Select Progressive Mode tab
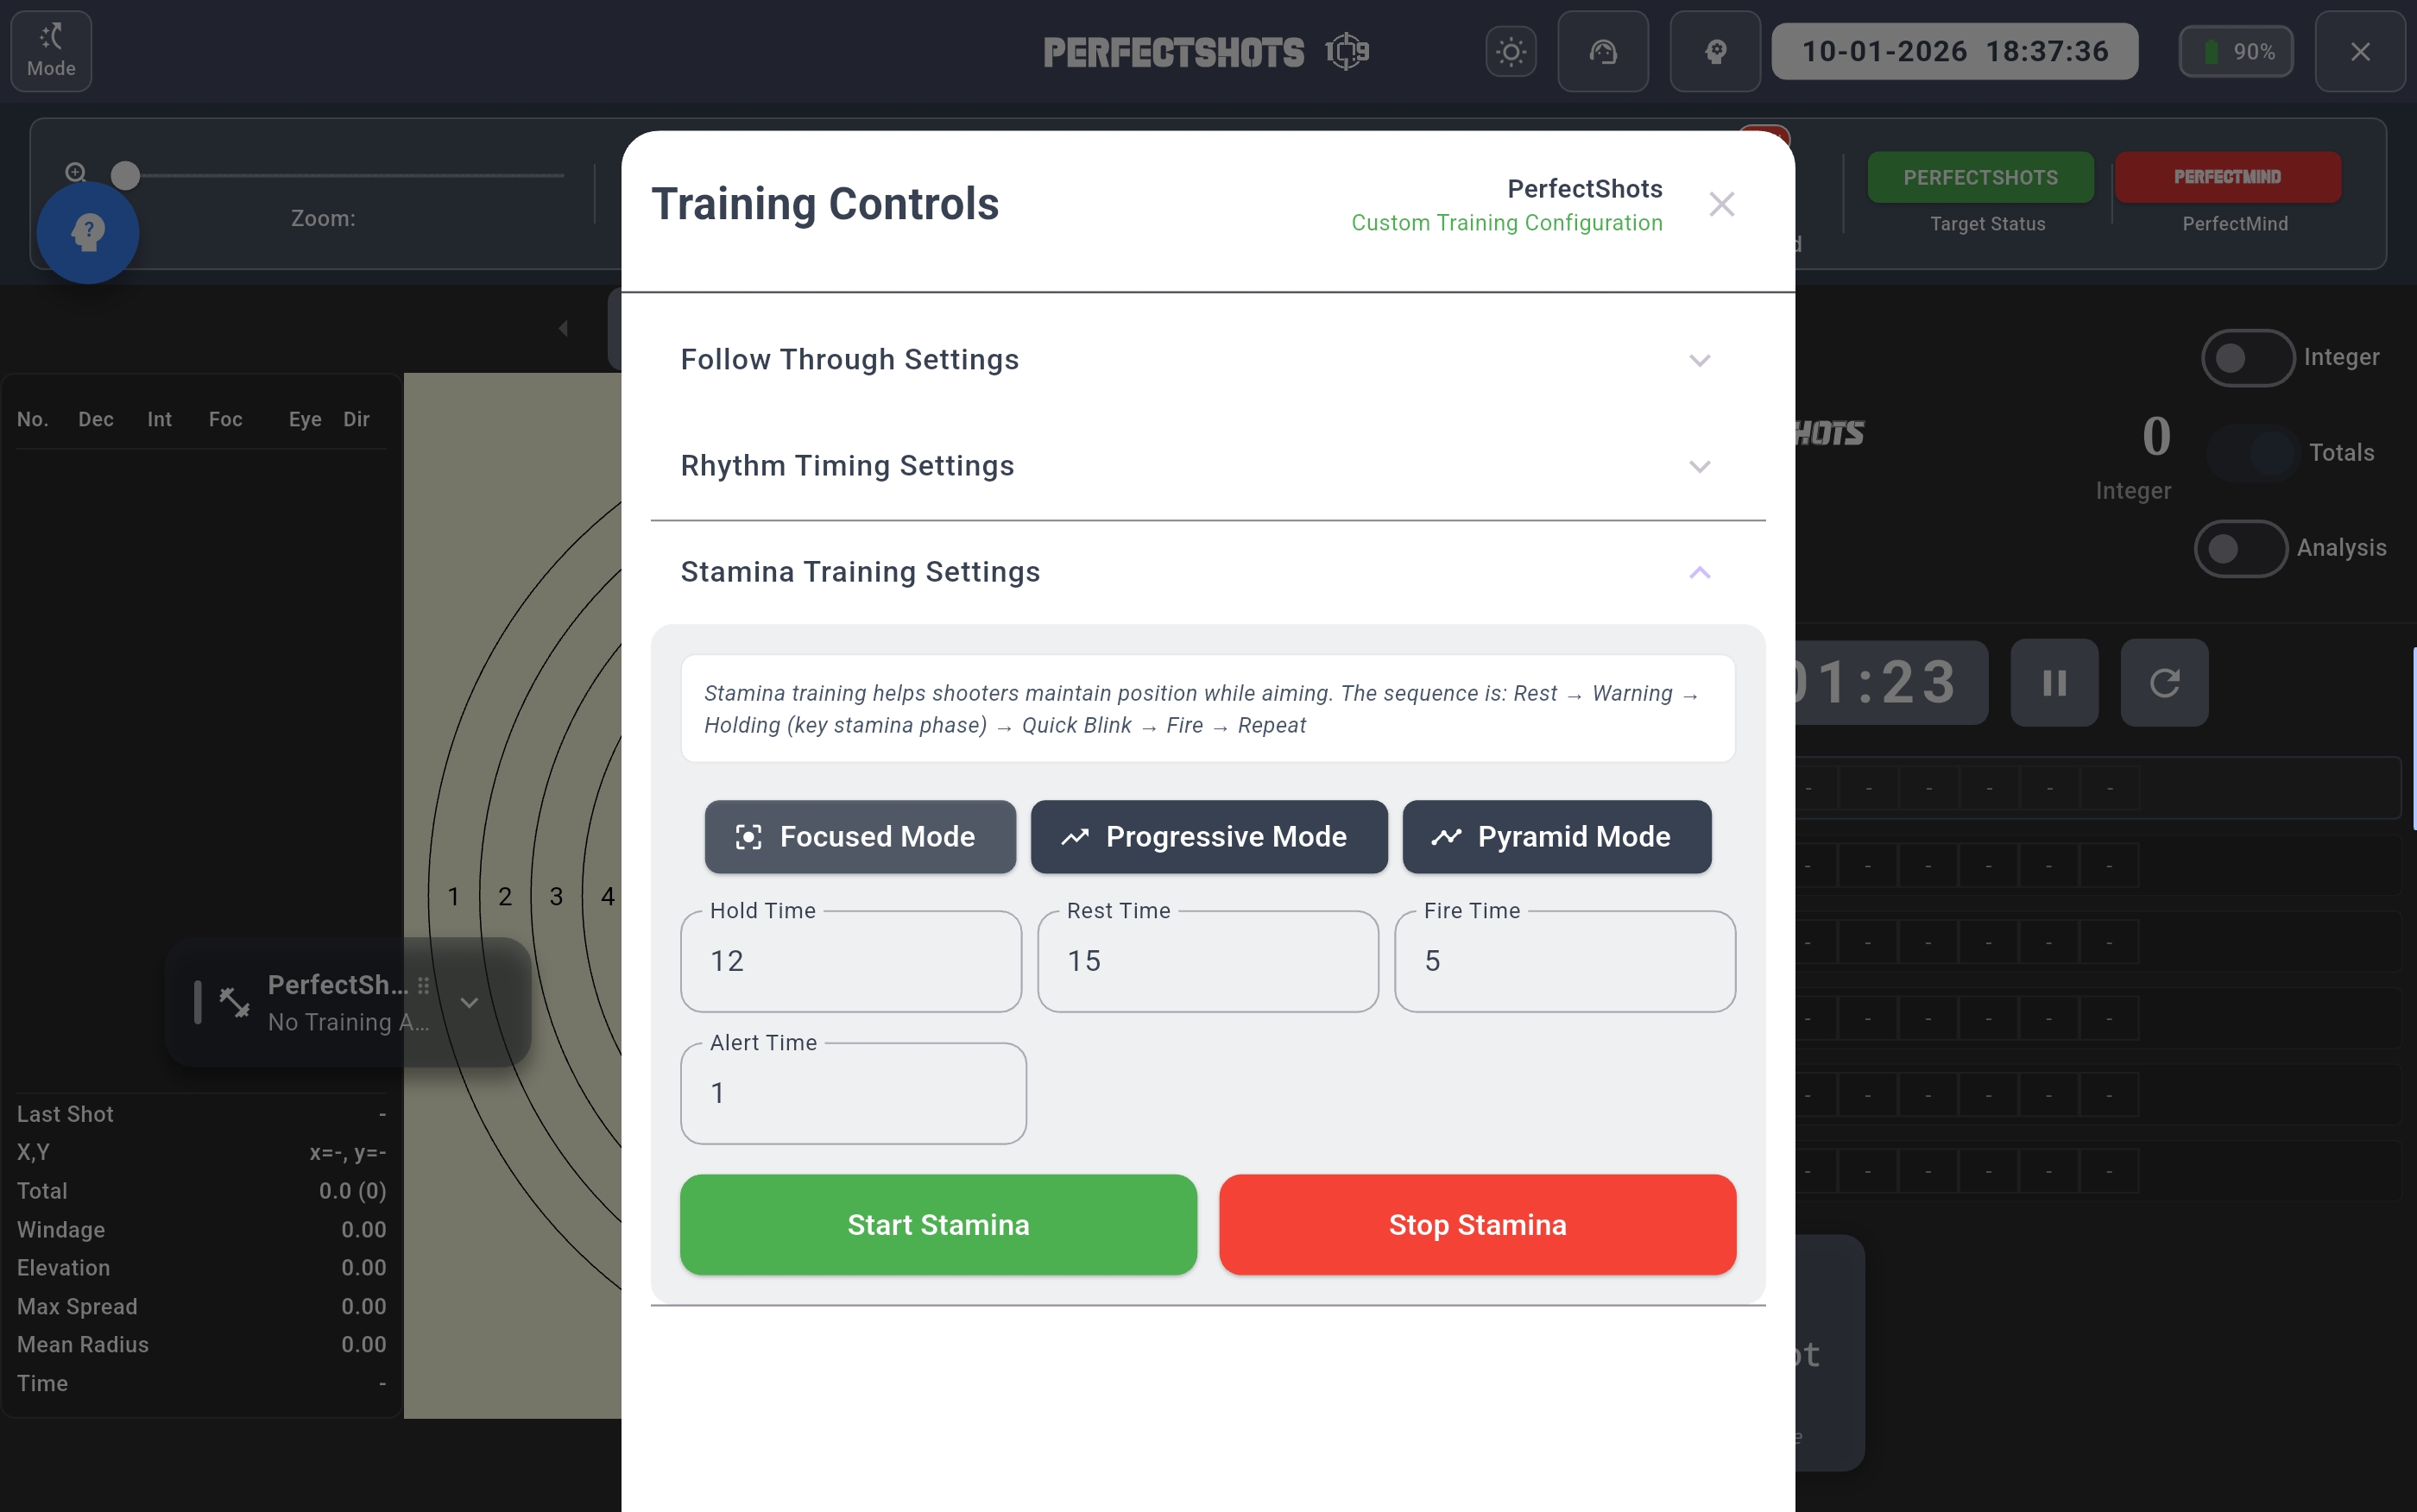This screenshot has width=2417, height=1512. [1208, 836]
